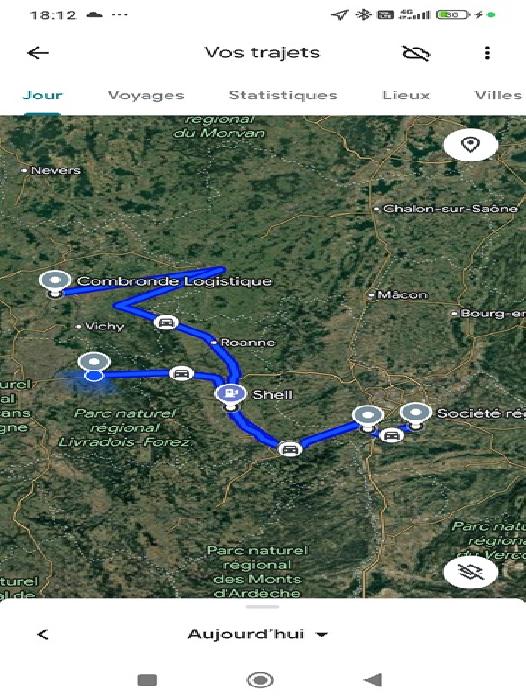Viewport: 526px width, 700px height.
Task: Tap the back arrow next to Vos trajets
Action: (38, 53)
